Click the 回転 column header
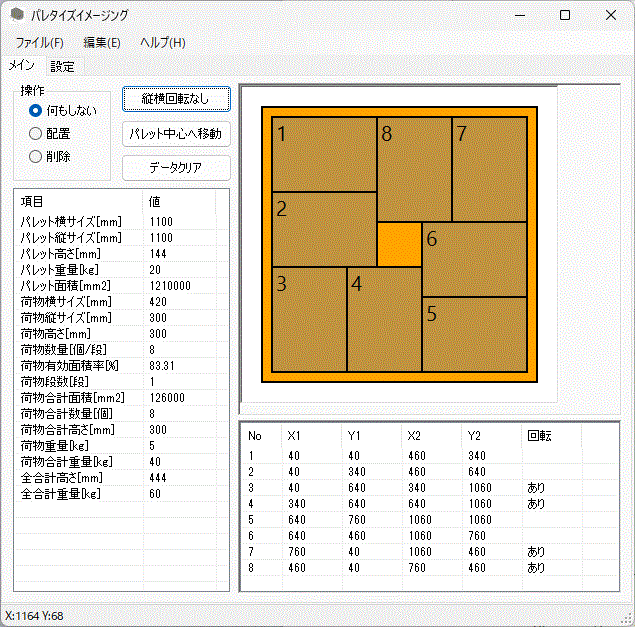 point(540,436)
